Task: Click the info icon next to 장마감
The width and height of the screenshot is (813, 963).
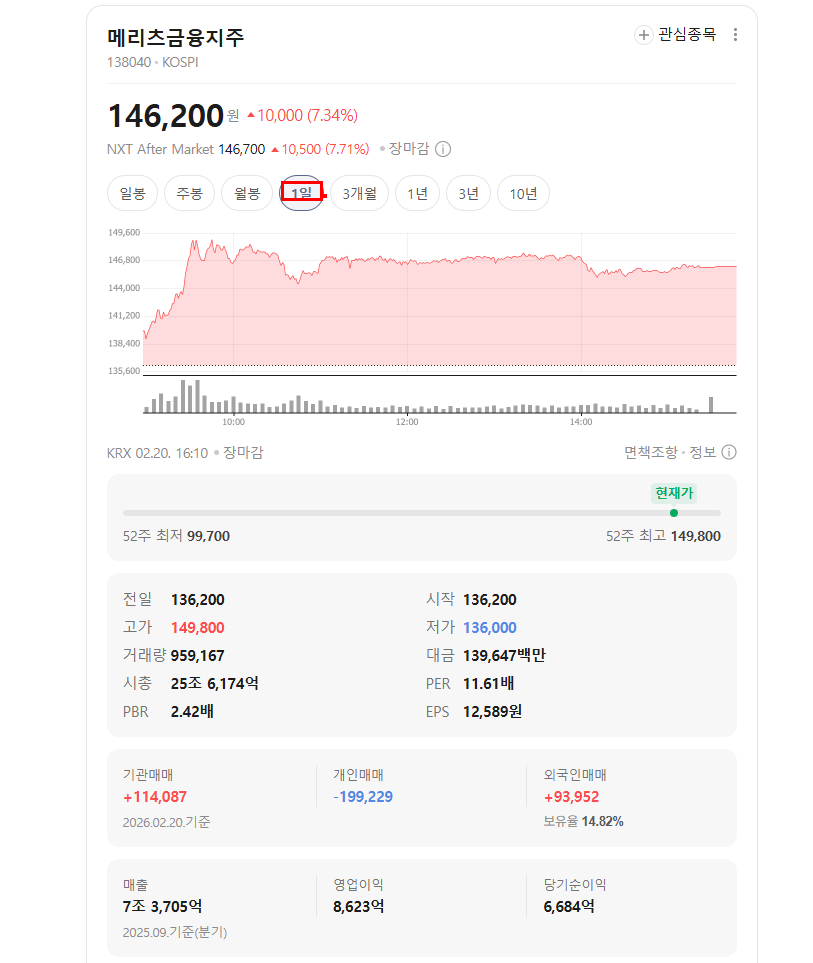Action: tap(443, 149)
